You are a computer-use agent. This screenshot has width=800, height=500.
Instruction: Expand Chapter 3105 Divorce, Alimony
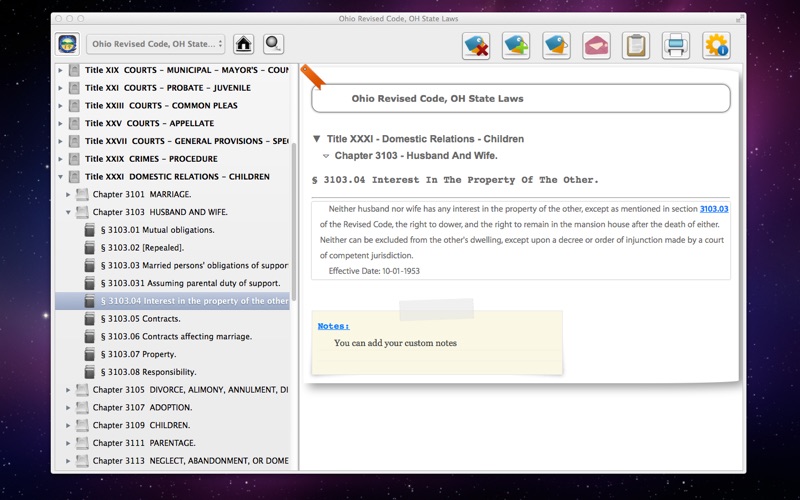pyautogui.click(x=68, y=390)
